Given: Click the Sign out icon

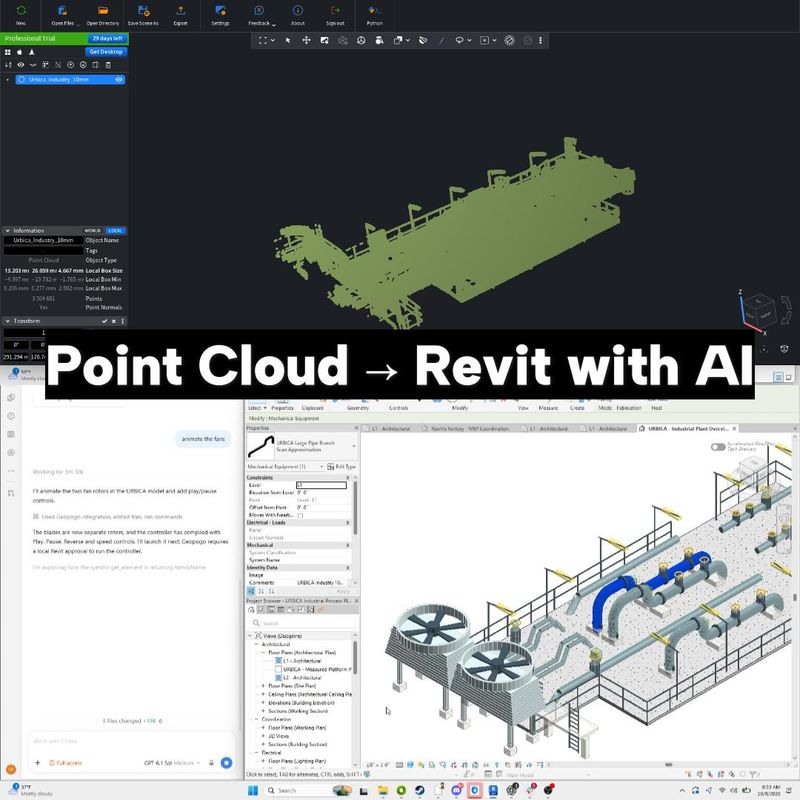Looking at the screenshot, I should [x=335, y=11].
